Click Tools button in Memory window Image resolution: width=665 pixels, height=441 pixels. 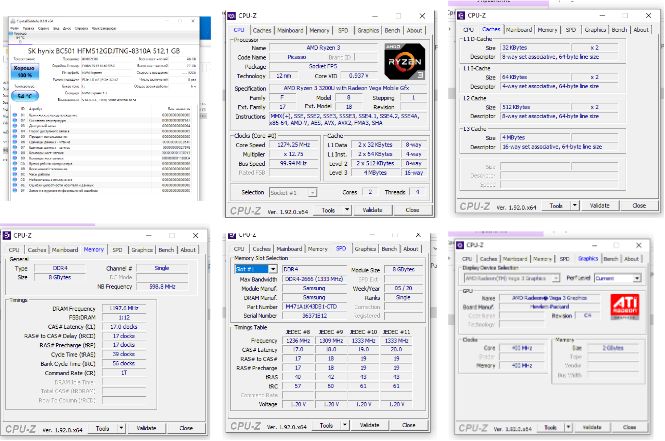point(103,428)
